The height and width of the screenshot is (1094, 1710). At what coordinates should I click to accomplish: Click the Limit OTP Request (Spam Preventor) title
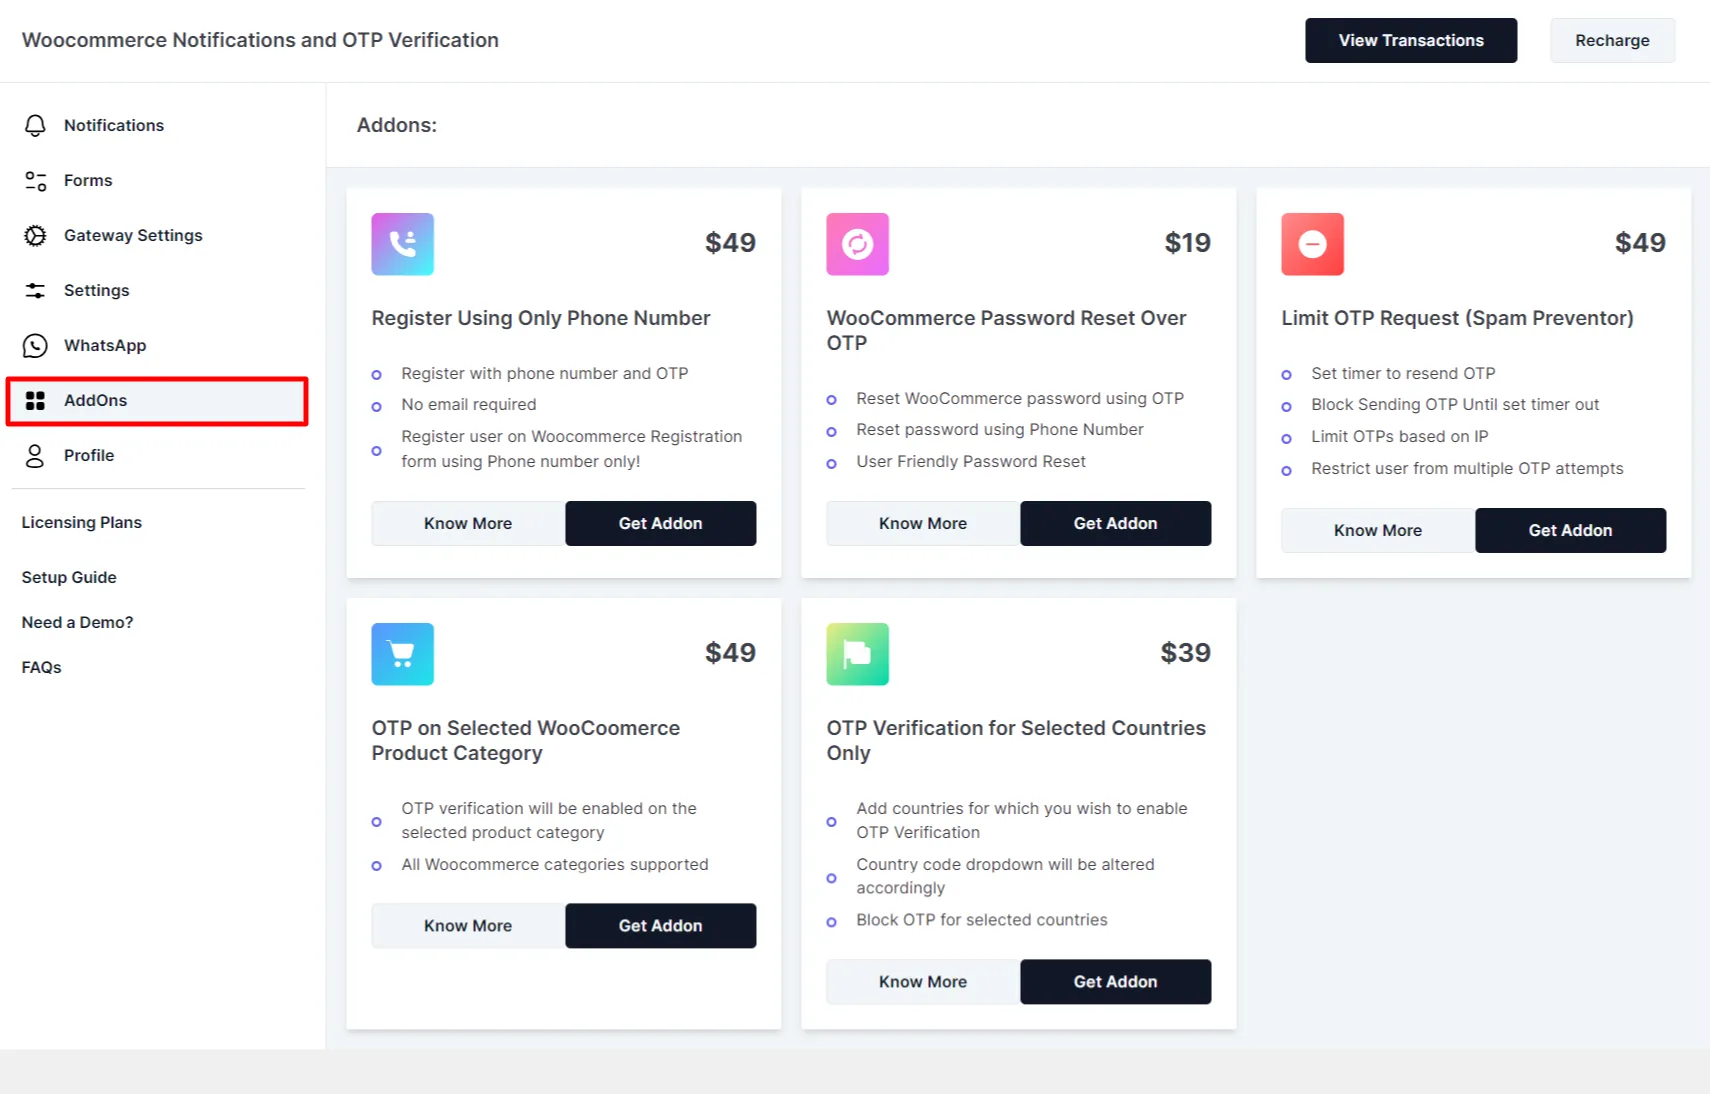(x=1457, y=318)
